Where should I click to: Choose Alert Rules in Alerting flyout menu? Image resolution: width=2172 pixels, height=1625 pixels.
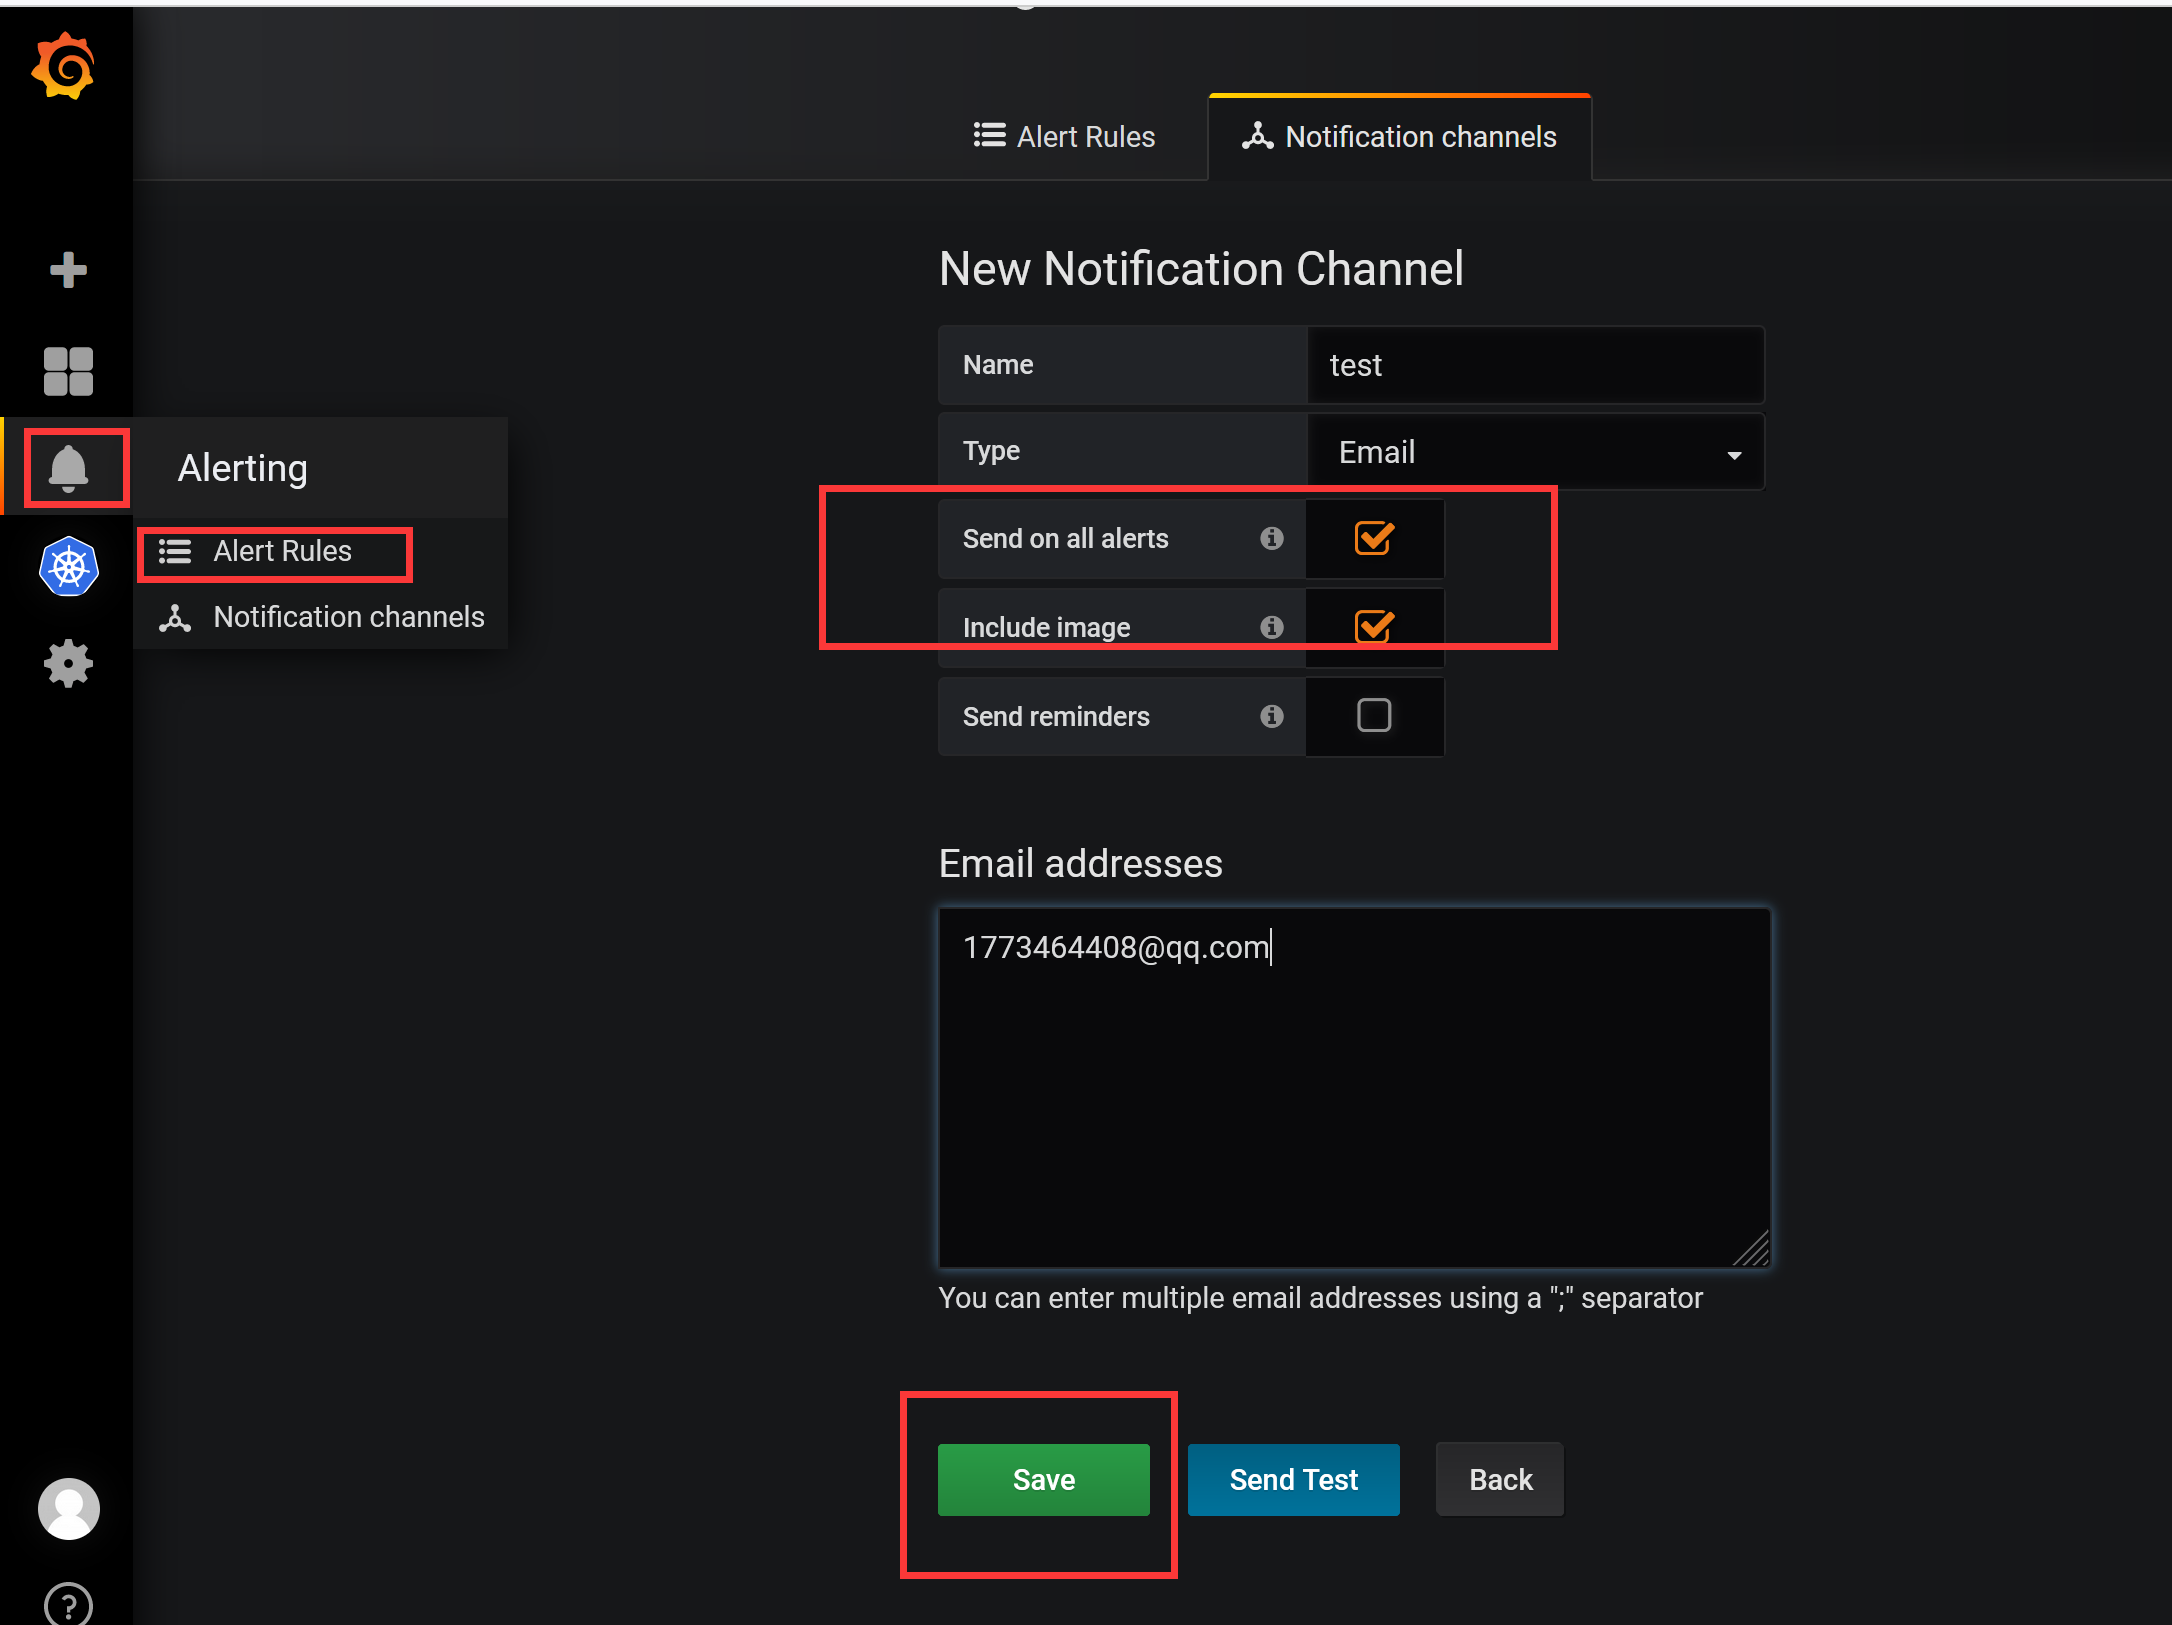(x=282, y=551)
